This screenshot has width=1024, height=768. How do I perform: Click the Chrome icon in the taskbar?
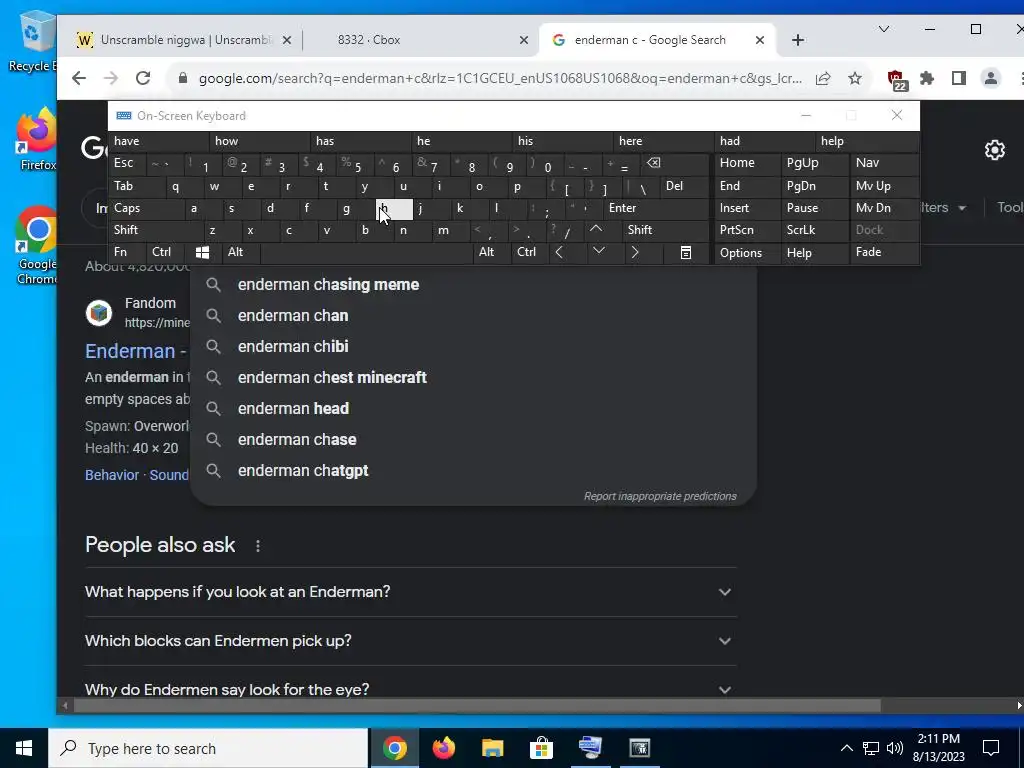pos(395,748)
